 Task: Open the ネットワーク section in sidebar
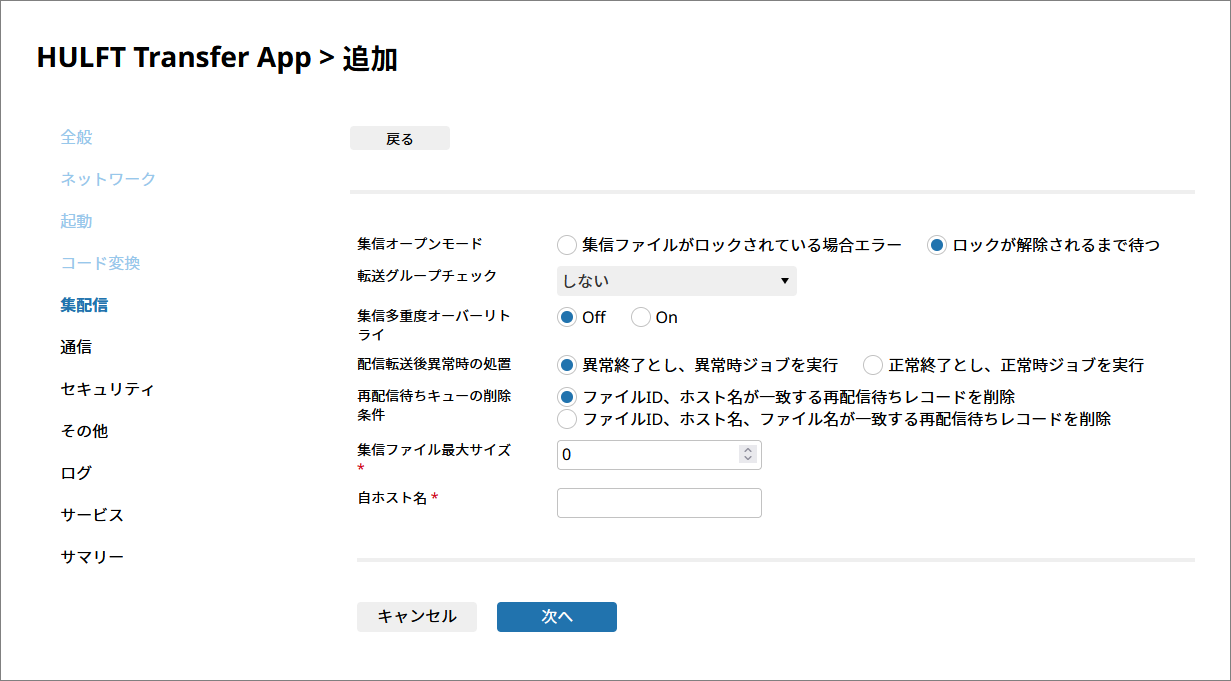[x=108, y=179]
